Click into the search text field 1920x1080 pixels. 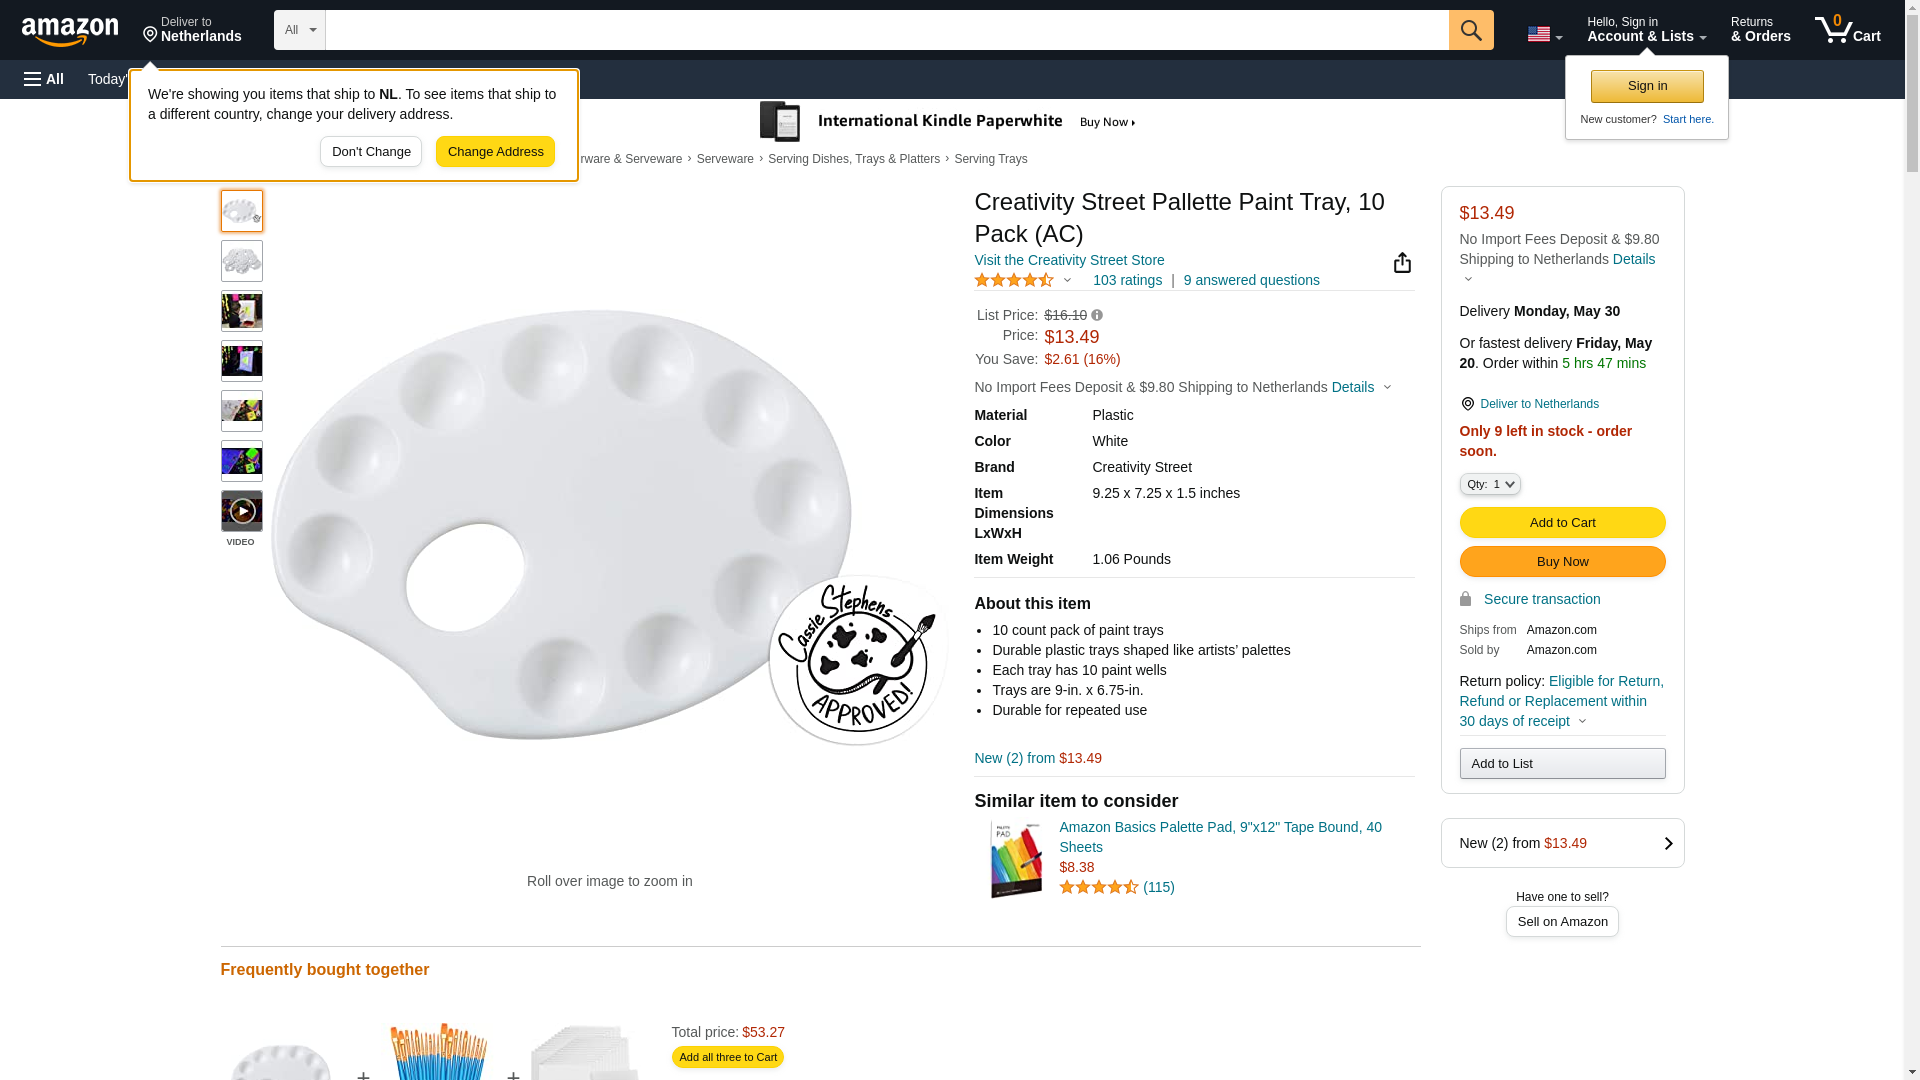pyautogui.click(x=886, y=30)
